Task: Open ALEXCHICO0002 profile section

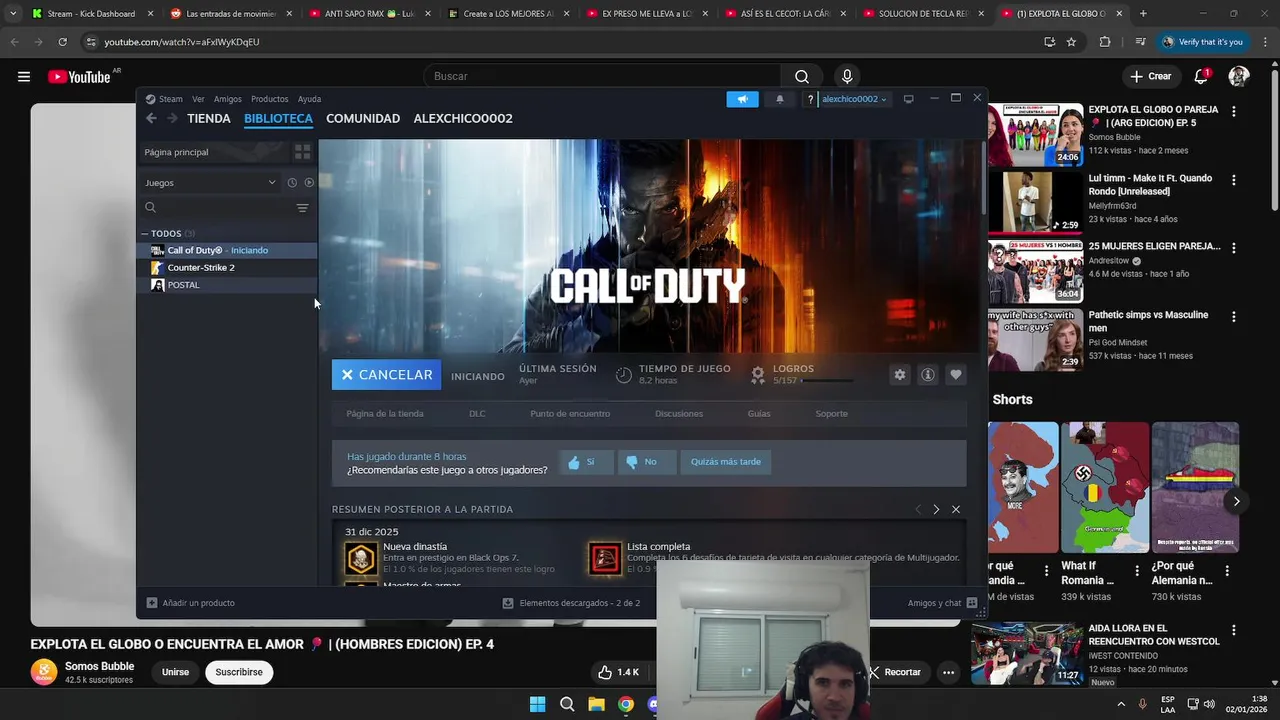Action: click(x=463, y=118)
